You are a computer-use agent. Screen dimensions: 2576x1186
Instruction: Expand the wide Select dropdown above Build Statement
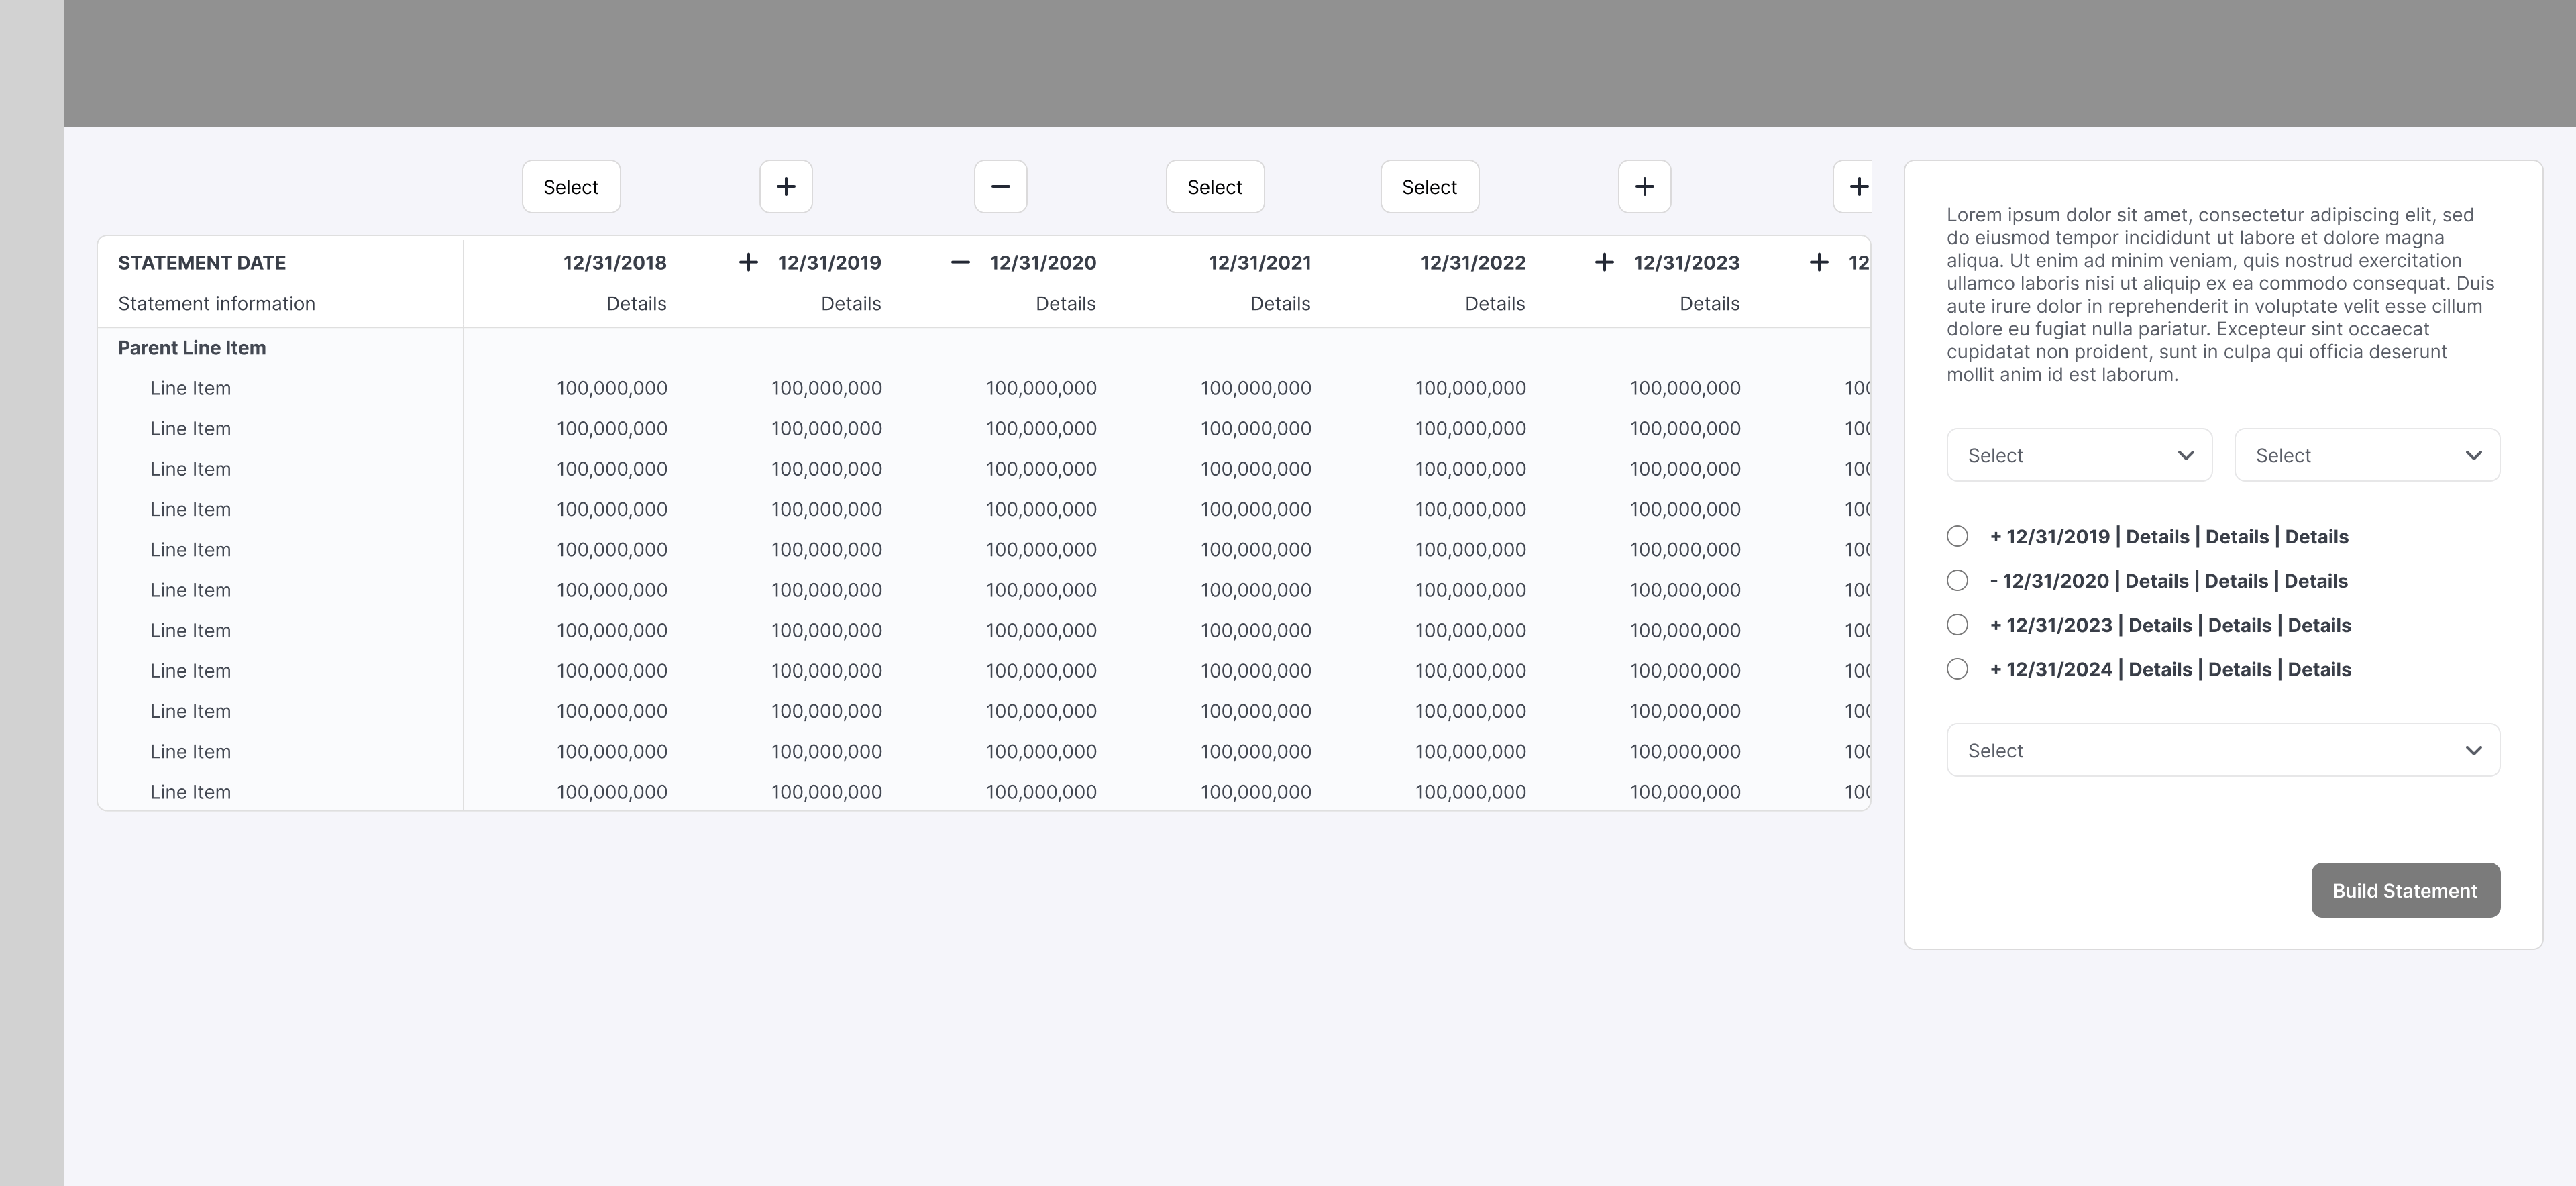2222,751
